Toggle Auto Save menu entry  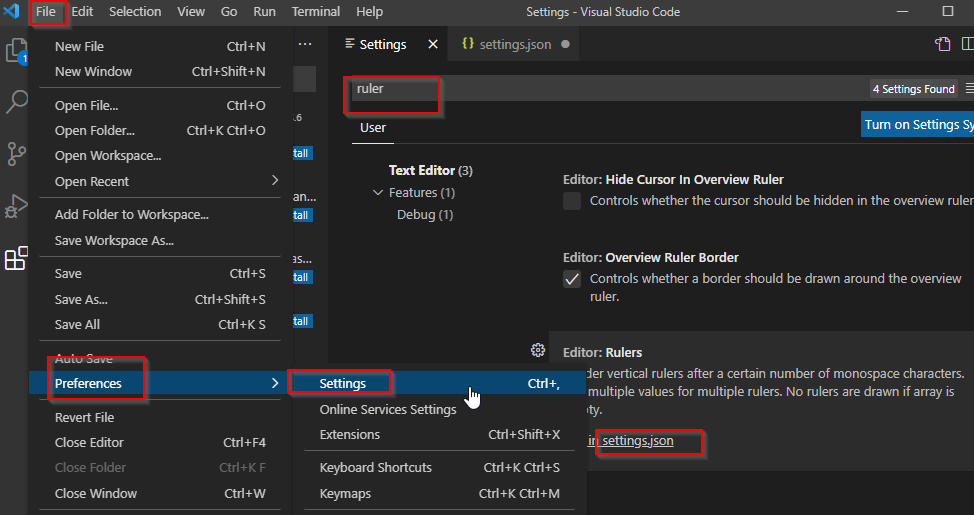pyautogui.click(x=160, y=358)
